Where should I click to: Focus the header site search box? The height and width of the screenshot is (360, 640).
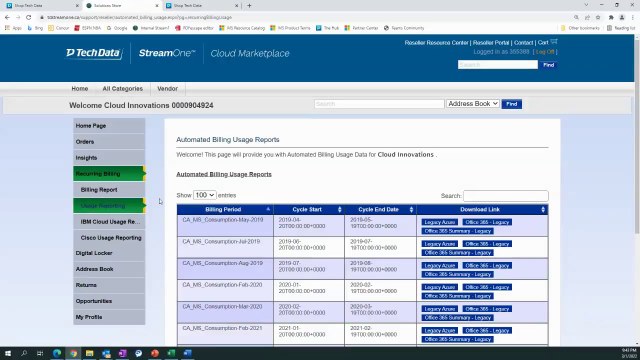click(498, 65)
